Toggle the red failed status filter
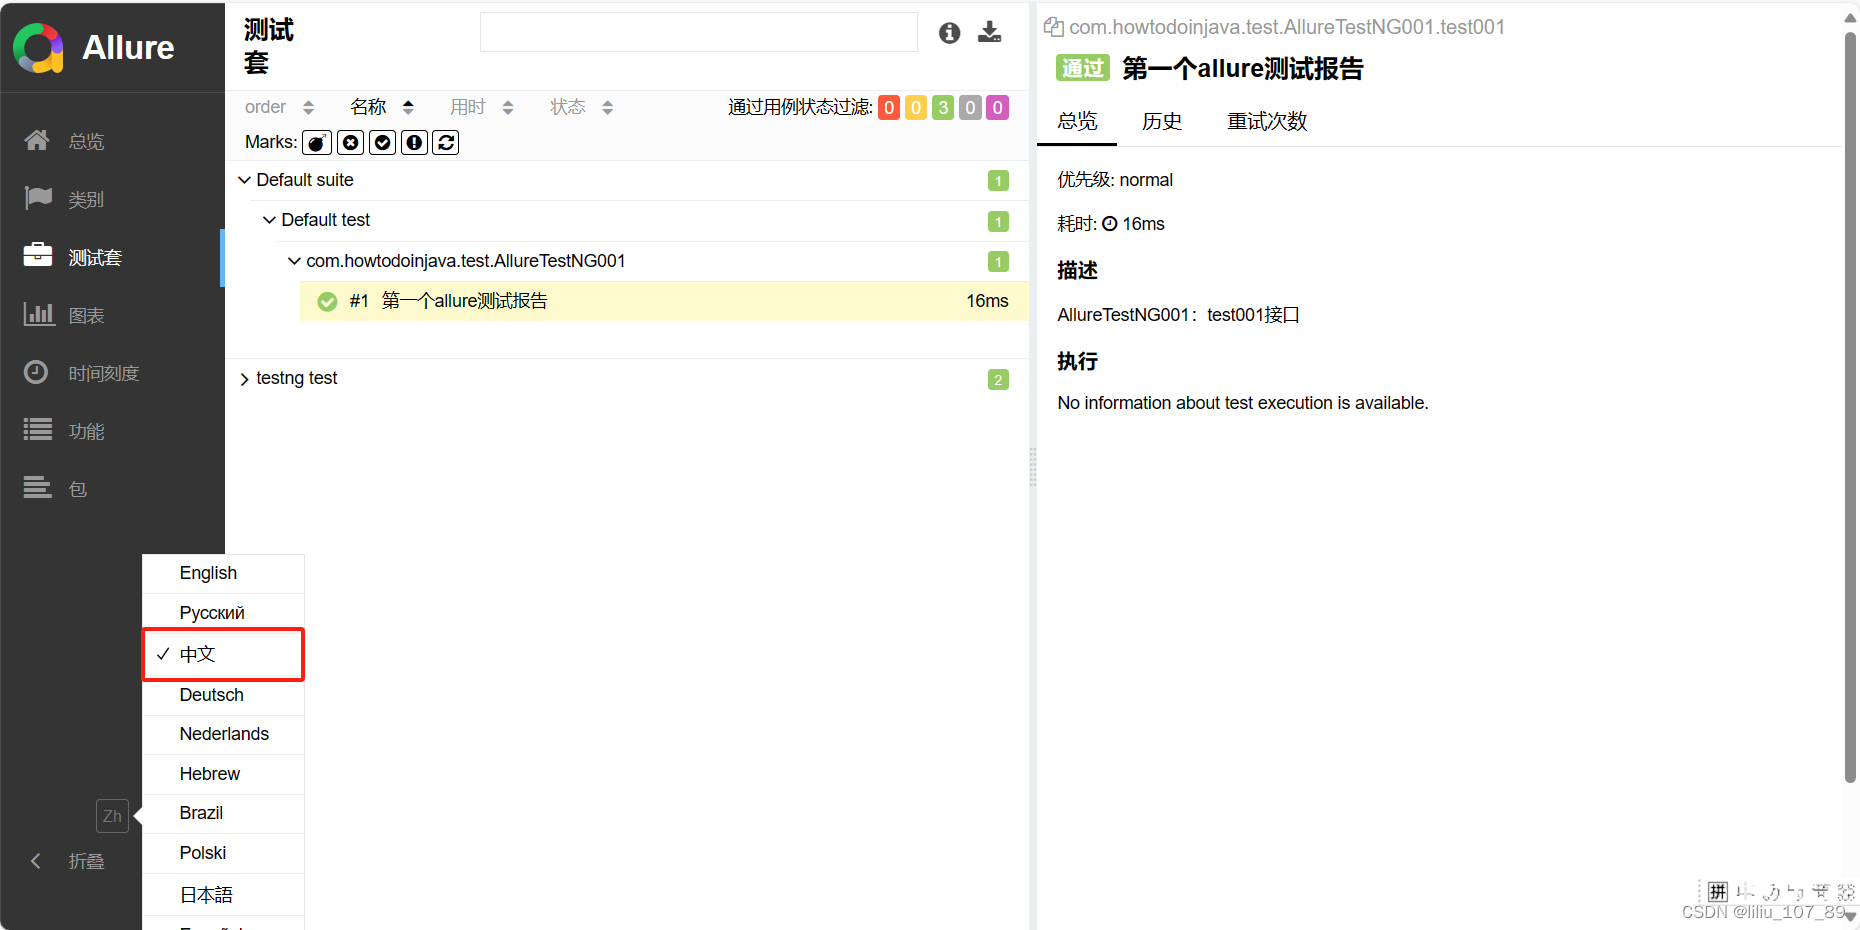 tap(889, 108)
